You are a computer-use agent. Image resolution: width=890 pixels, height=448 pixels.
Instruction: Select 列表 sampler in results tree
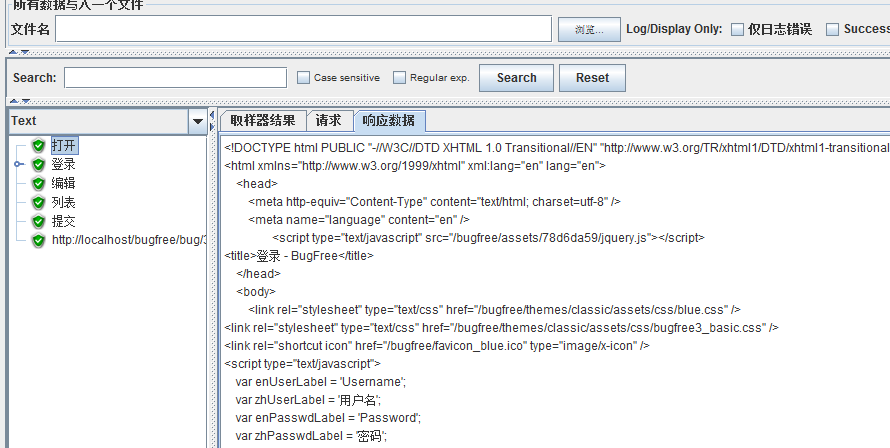[x=64, y=202]
